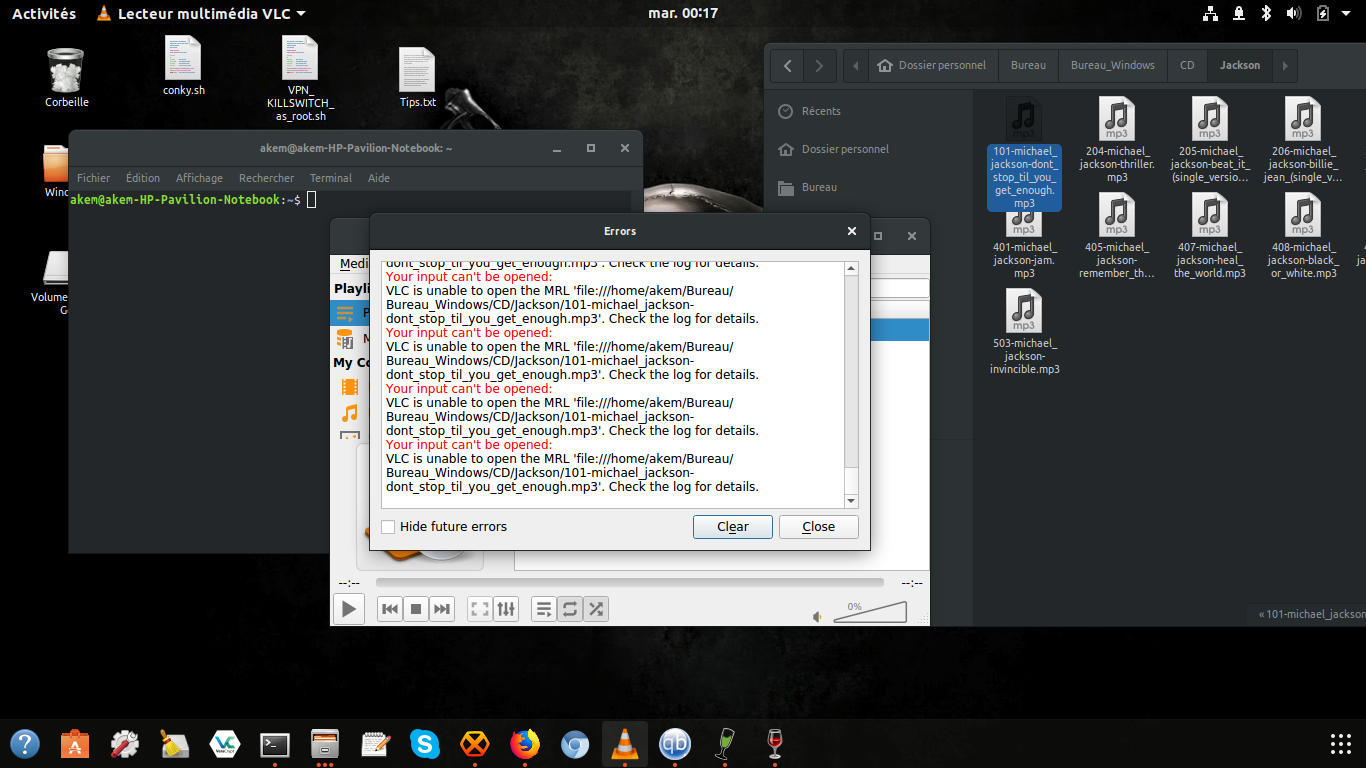Skip to next track in VLC
The image size is (1366, 768).
click(x=442, y=608)
